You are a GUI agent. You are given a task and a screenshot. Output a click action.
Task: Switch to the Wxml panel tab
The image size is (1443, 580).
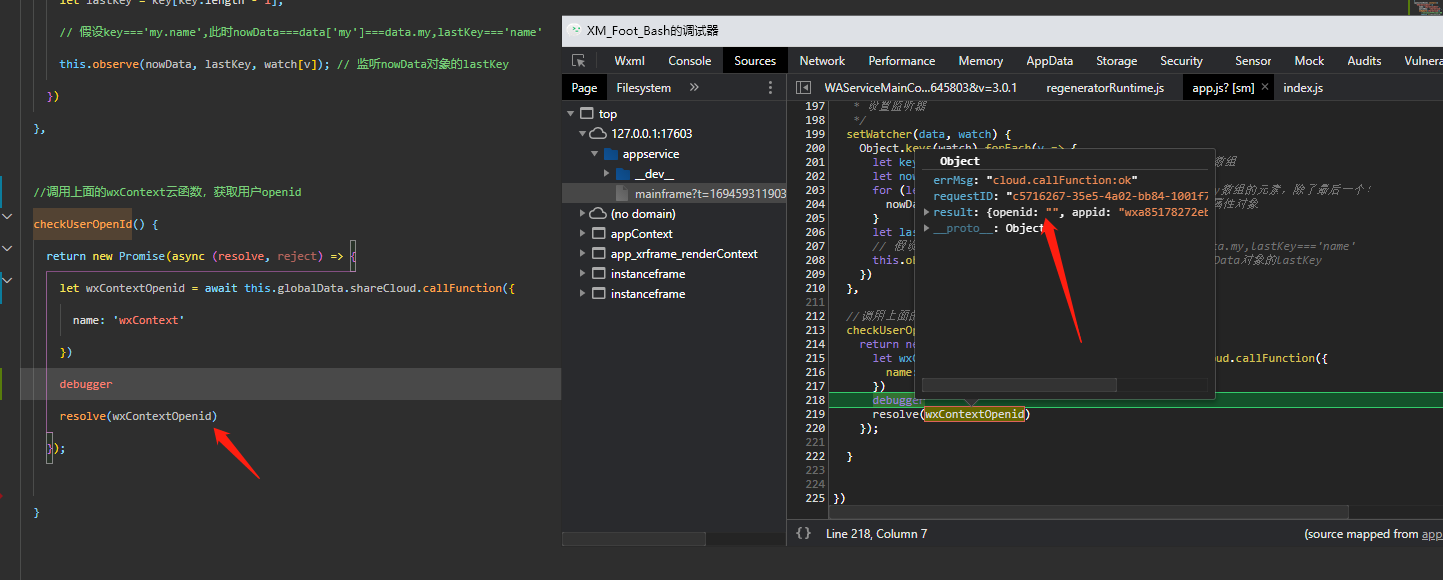tap(630, 61)
